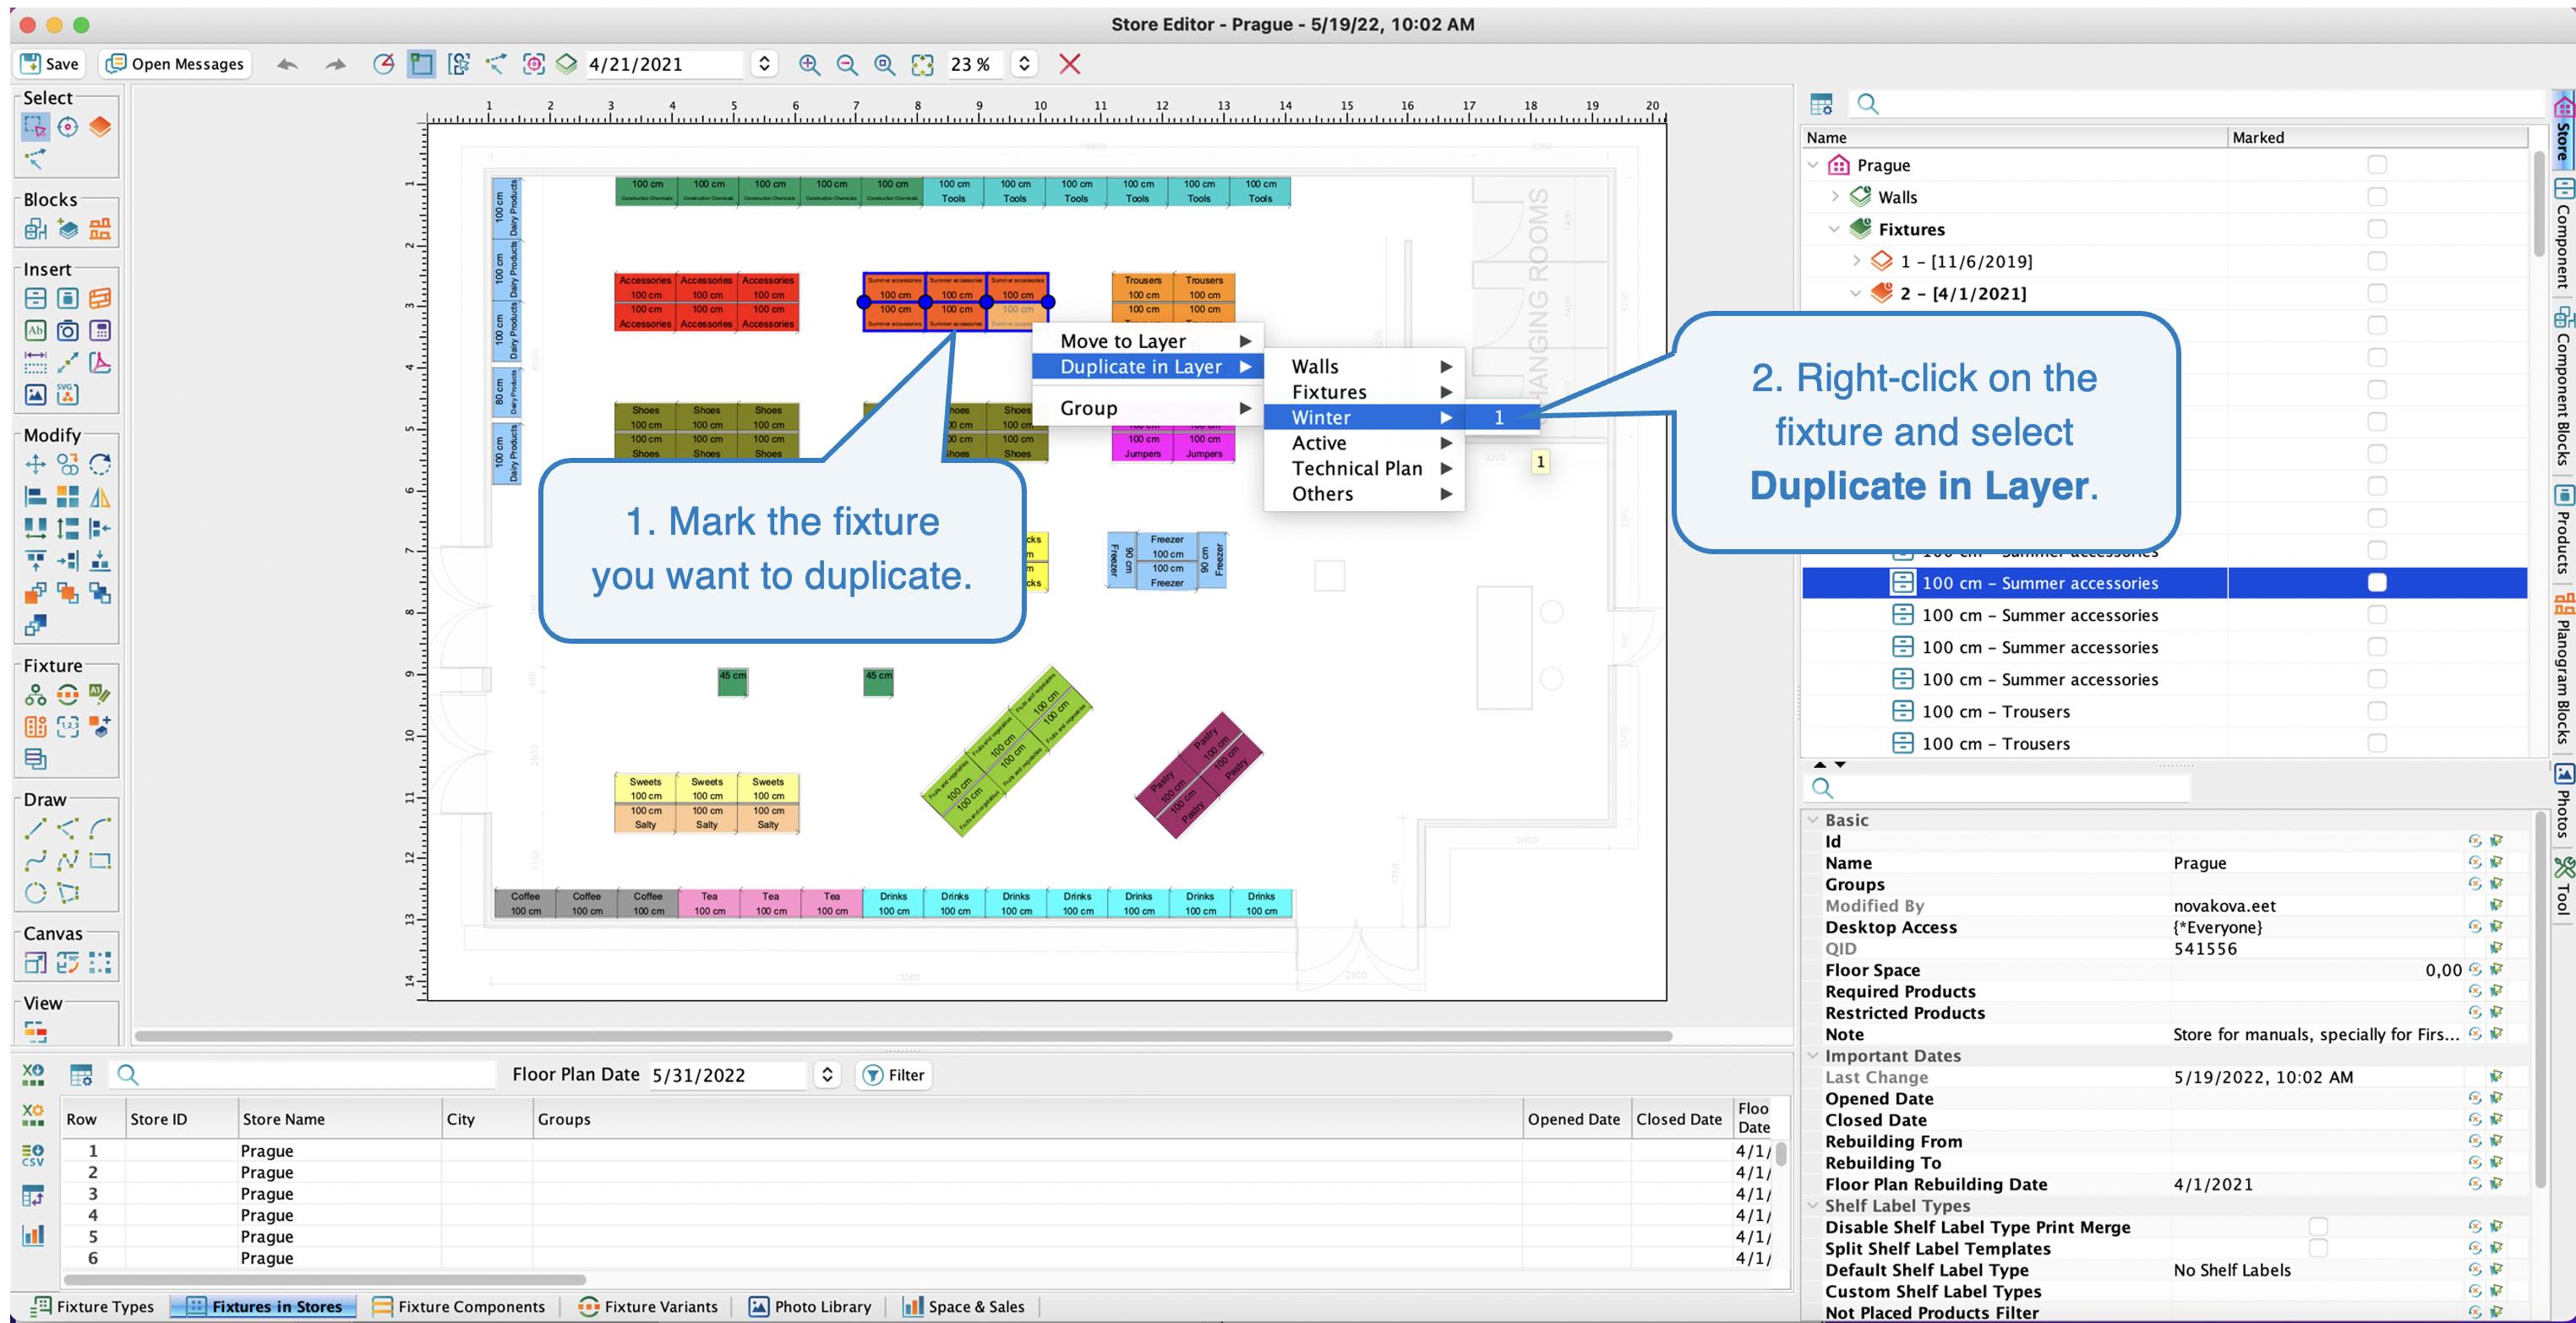Open the Photo Library tab
The image size is (2576, 1323).
point(810,1306)
